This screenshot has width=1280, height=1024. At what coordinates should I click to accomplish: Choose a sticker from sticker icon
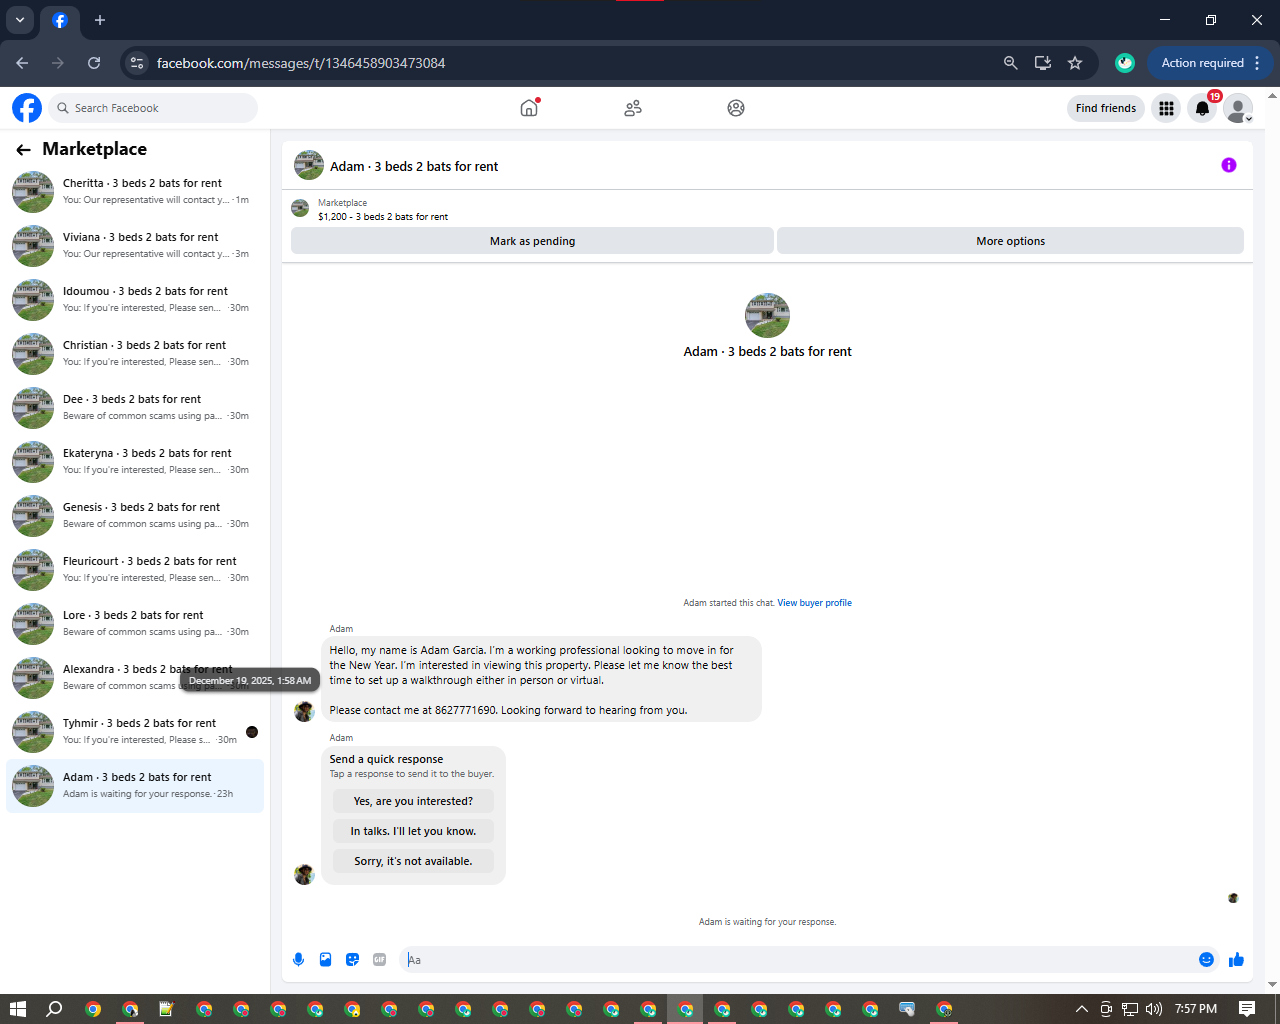[352, 960]
